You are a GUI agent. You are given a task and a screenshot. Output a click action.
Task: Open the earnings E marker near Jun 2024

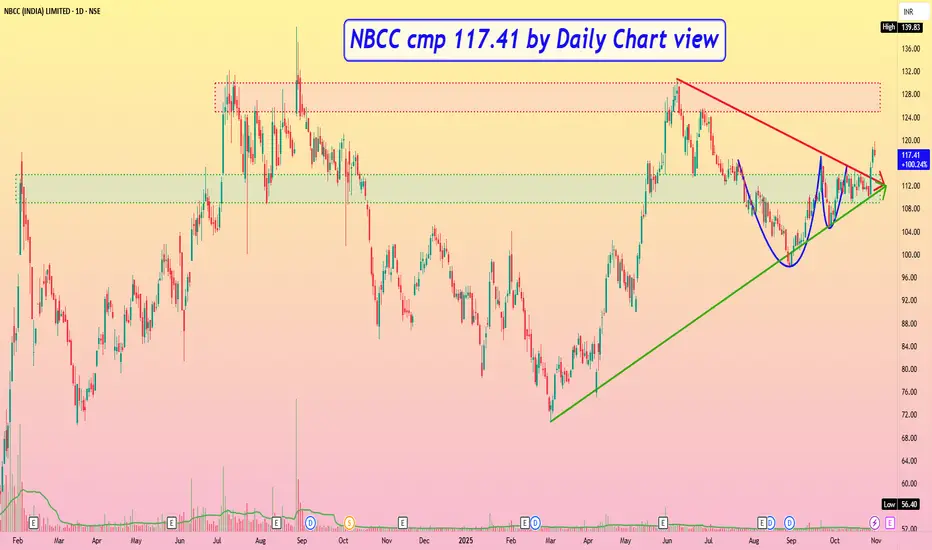(172, 523)
